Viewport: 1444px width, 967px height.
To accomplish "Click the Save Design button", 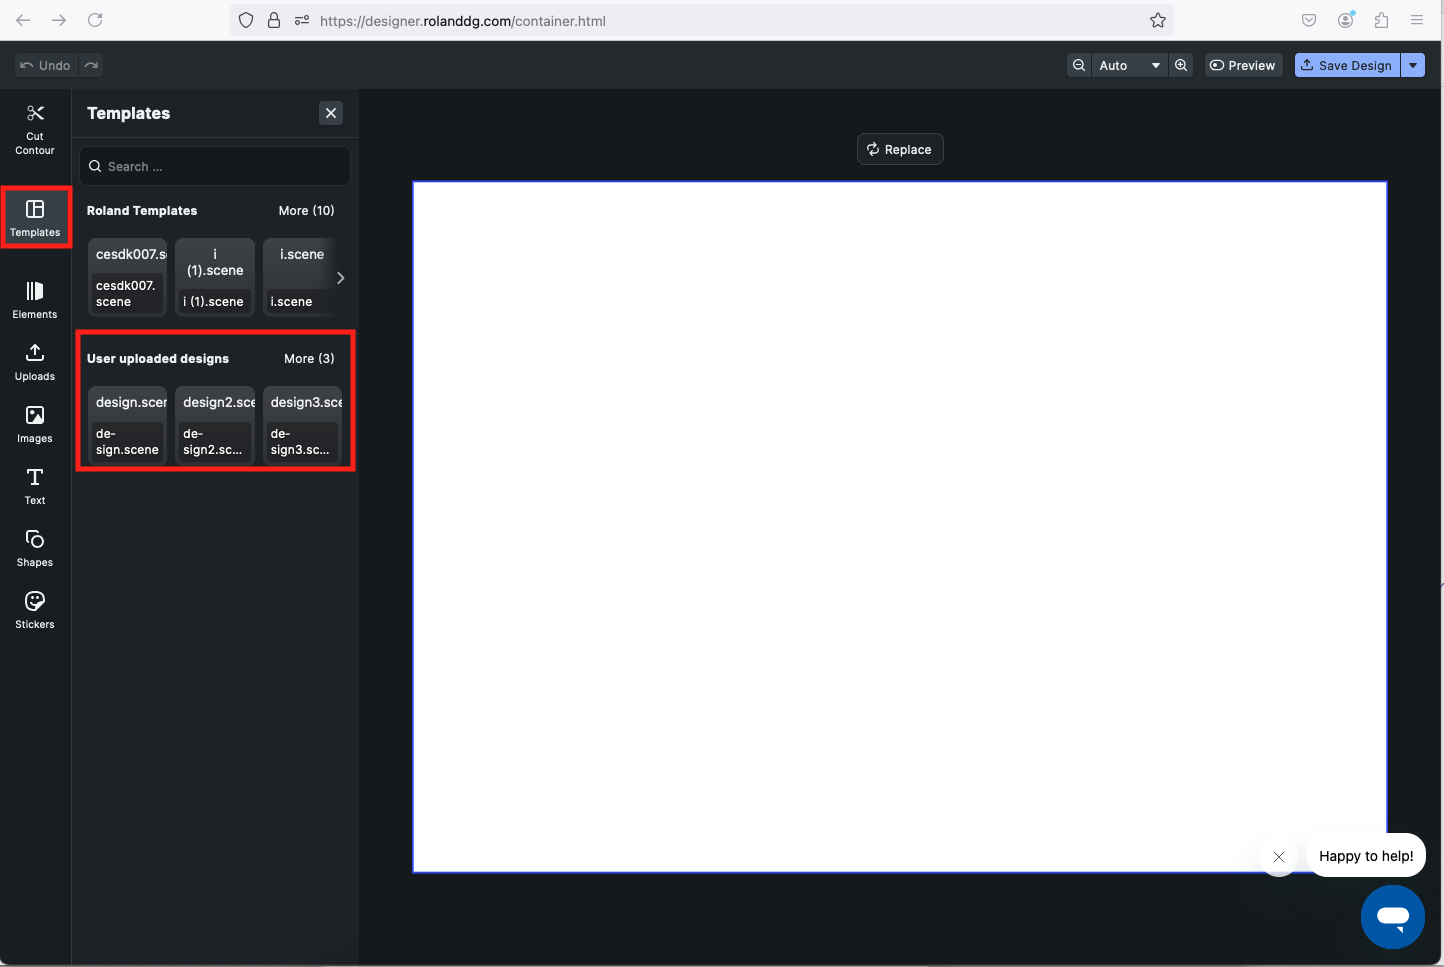I will (x=1346, y=65).
